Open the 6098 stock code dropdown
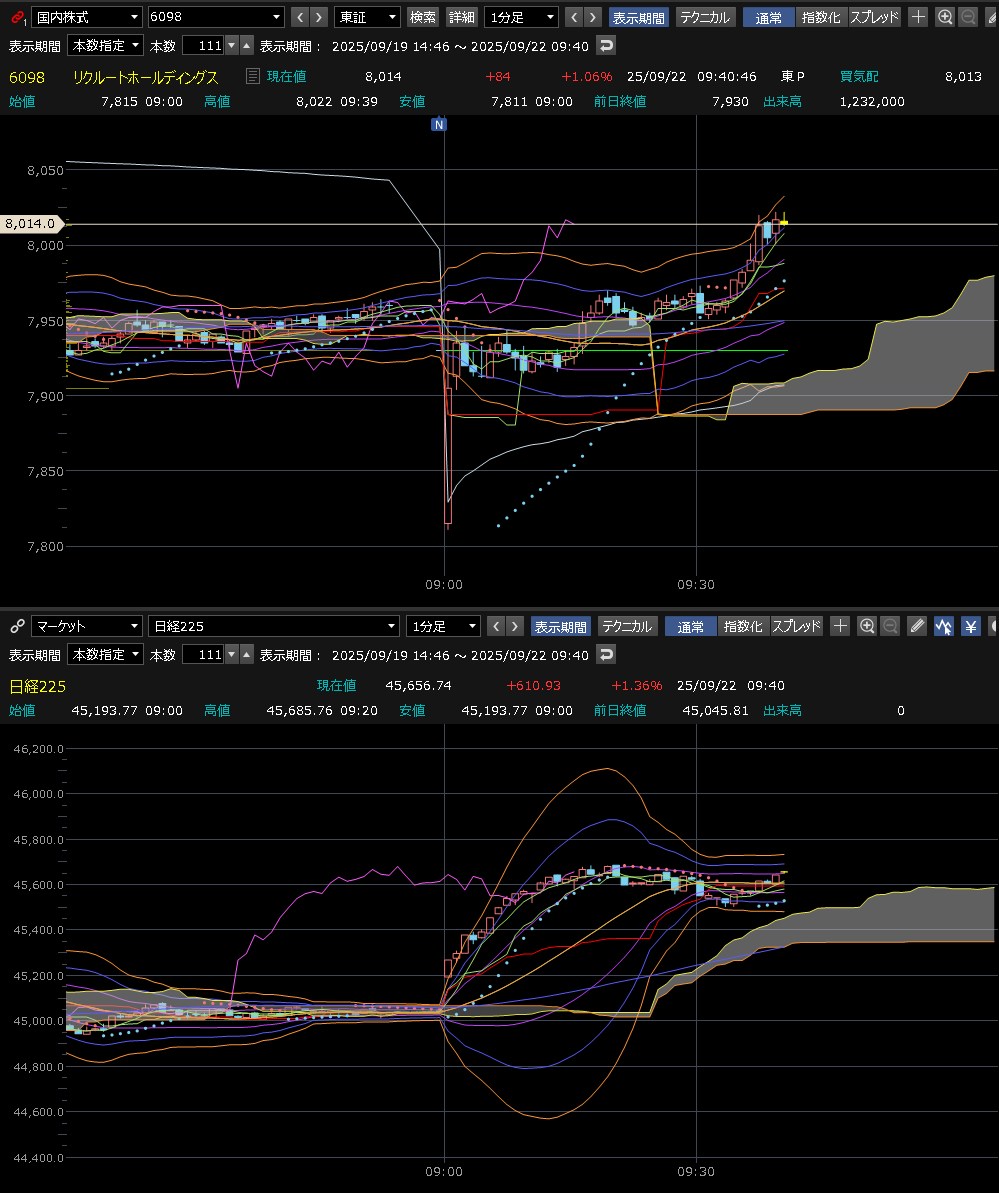 [215, 17]
